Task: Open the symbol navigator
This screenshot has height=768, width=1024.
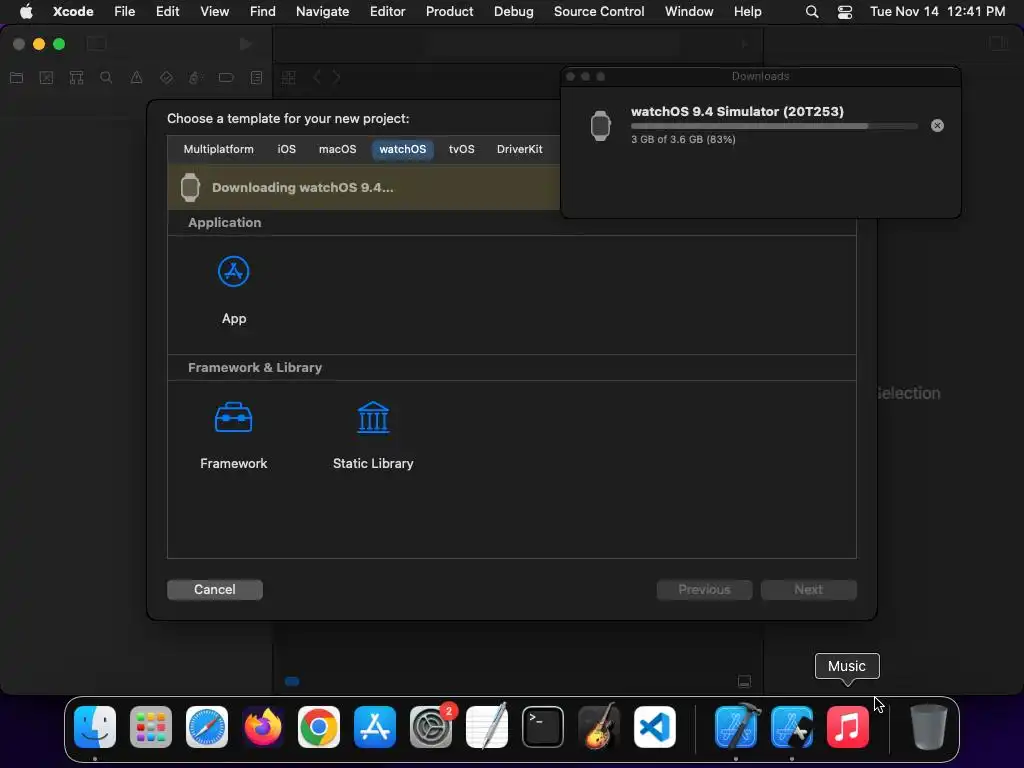Action: click(76, 78)
